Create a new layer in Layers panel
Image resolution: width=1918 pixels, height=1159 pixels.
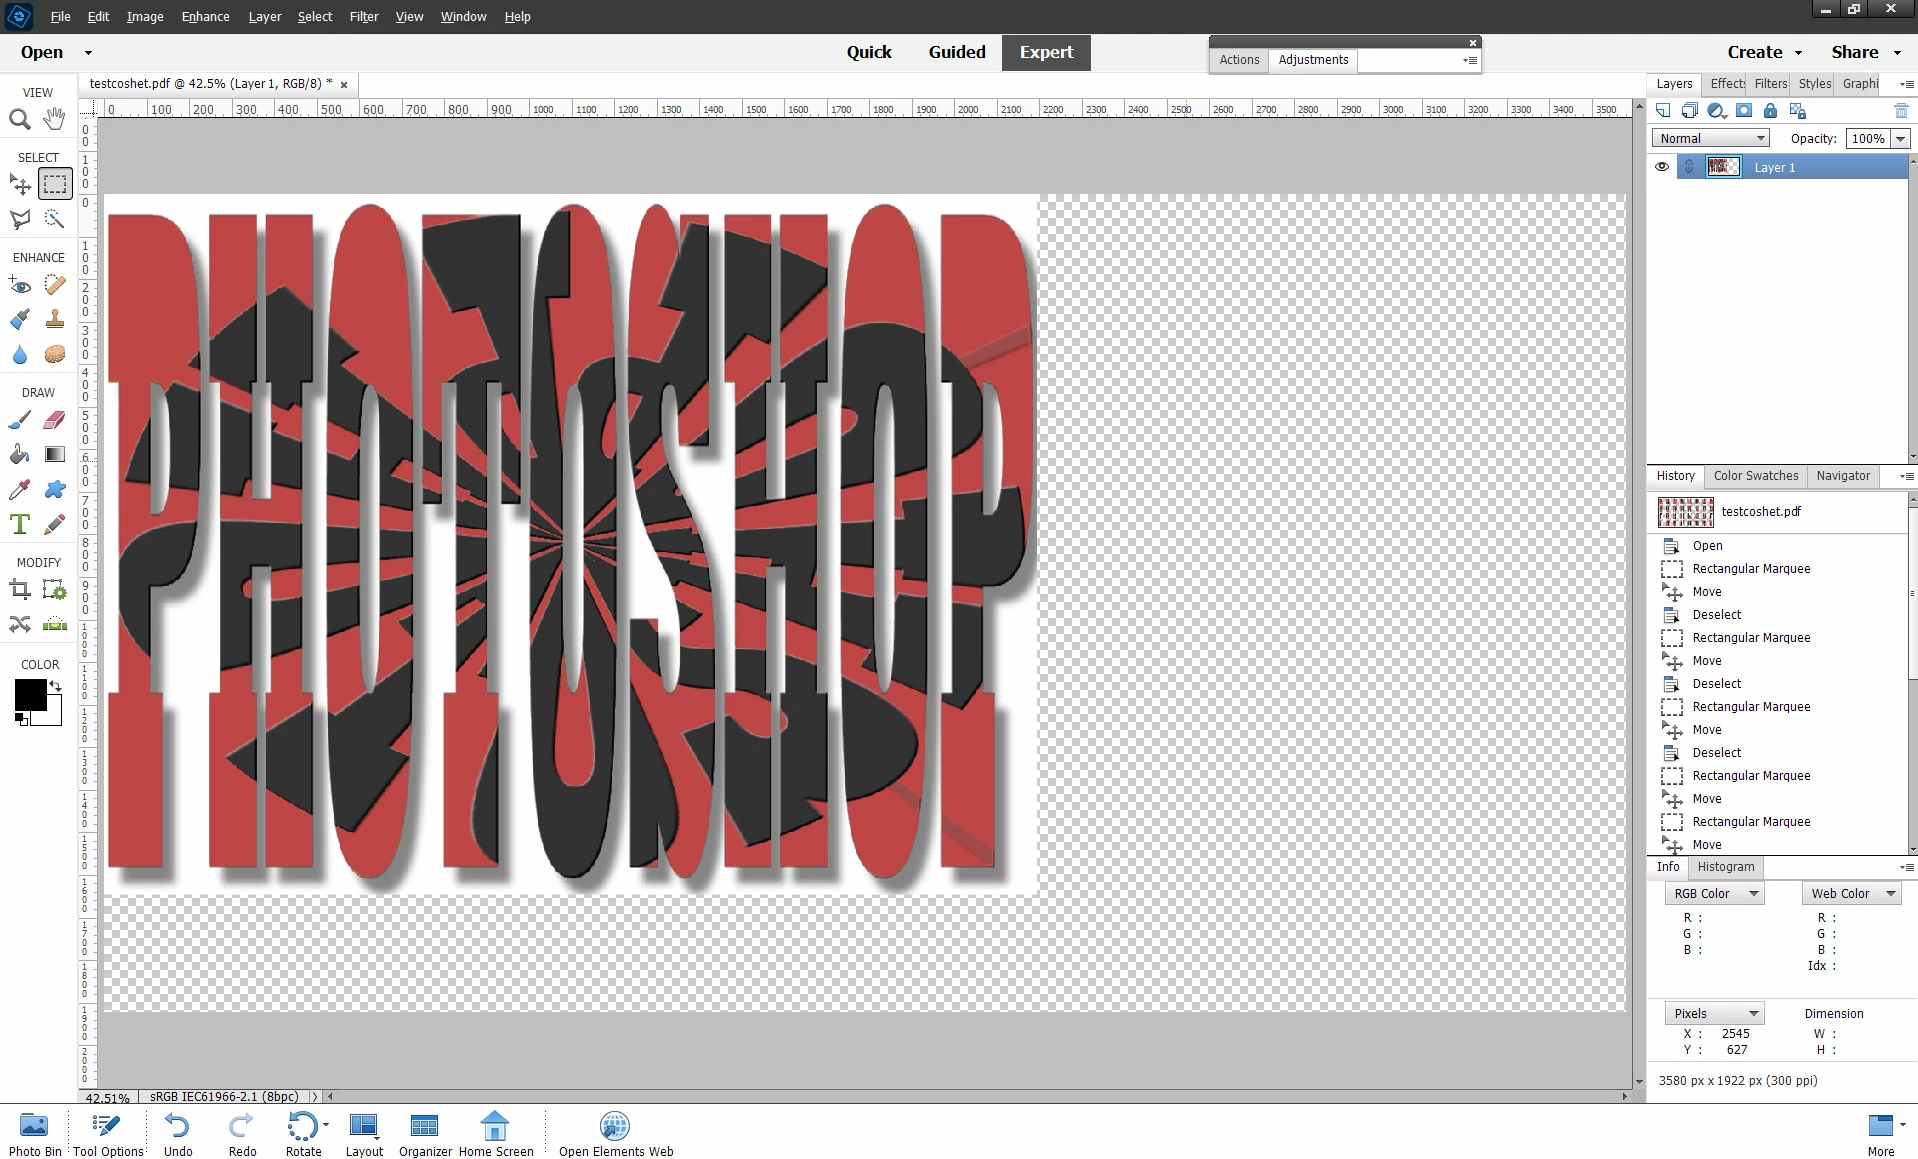tap(1663, 111)
